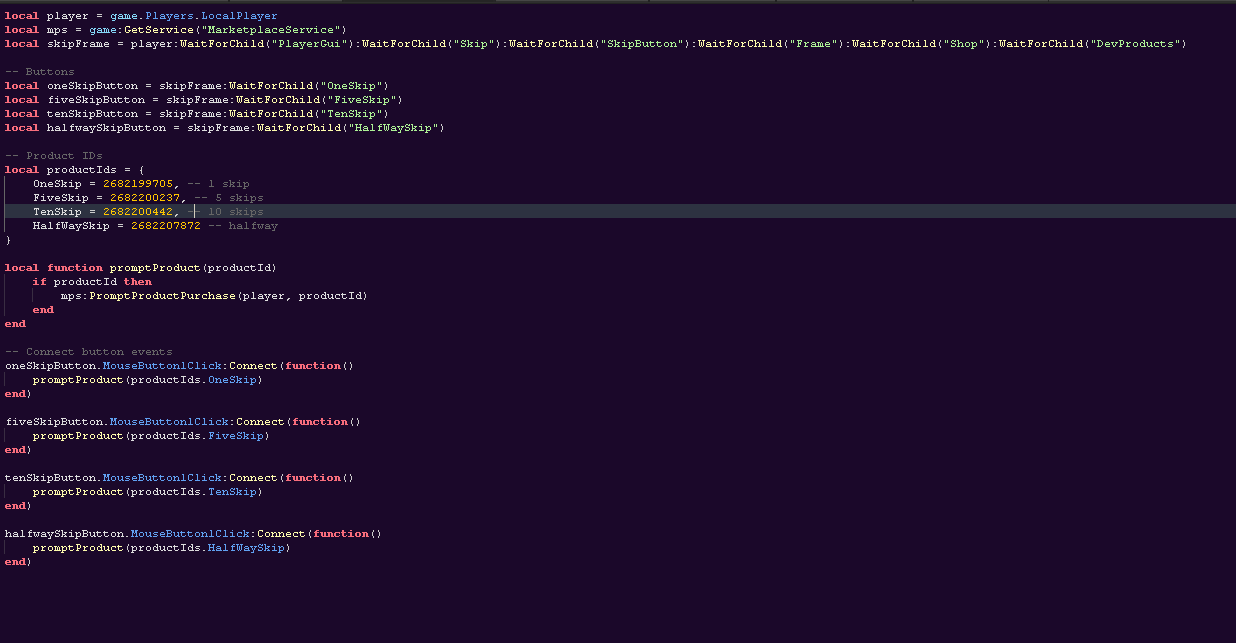Select the HalfWaySkip product ID 2682207872
This screenshot has height=643, width=1236.
(165, 225)
